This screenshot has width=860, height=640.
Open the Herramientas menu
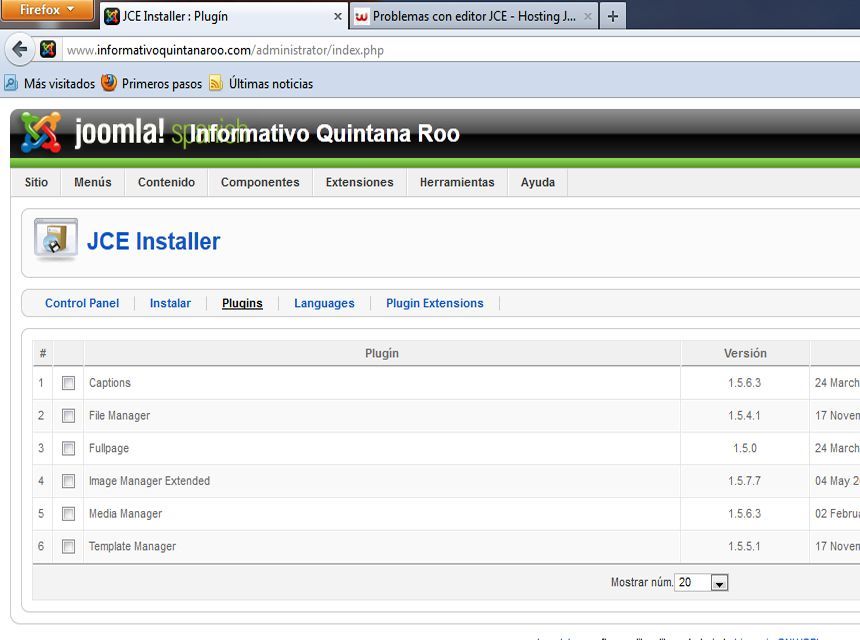coord(457,182)
